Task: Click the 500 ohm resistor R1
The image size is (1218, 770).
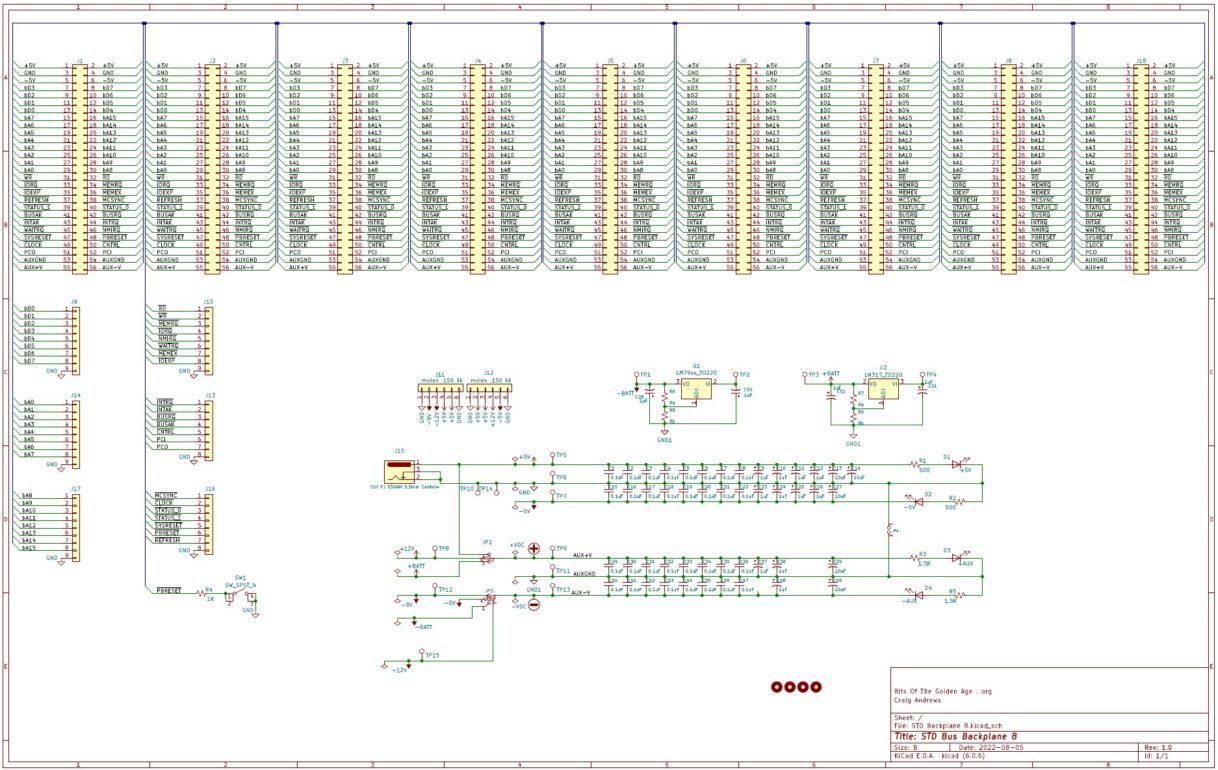Action: tap(915, 463)
